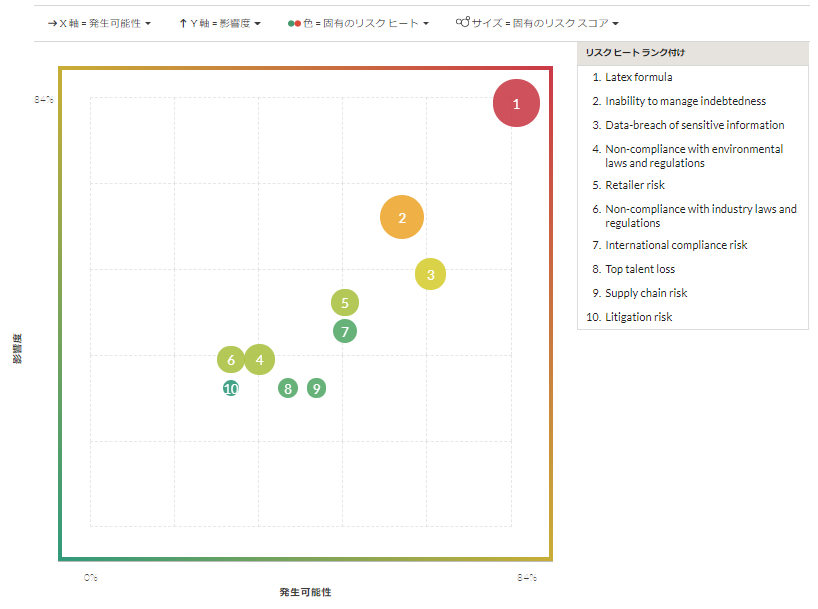Click Litigation risk in ranking list
This screenshot has width=818, height=609.
coord(638,317)
